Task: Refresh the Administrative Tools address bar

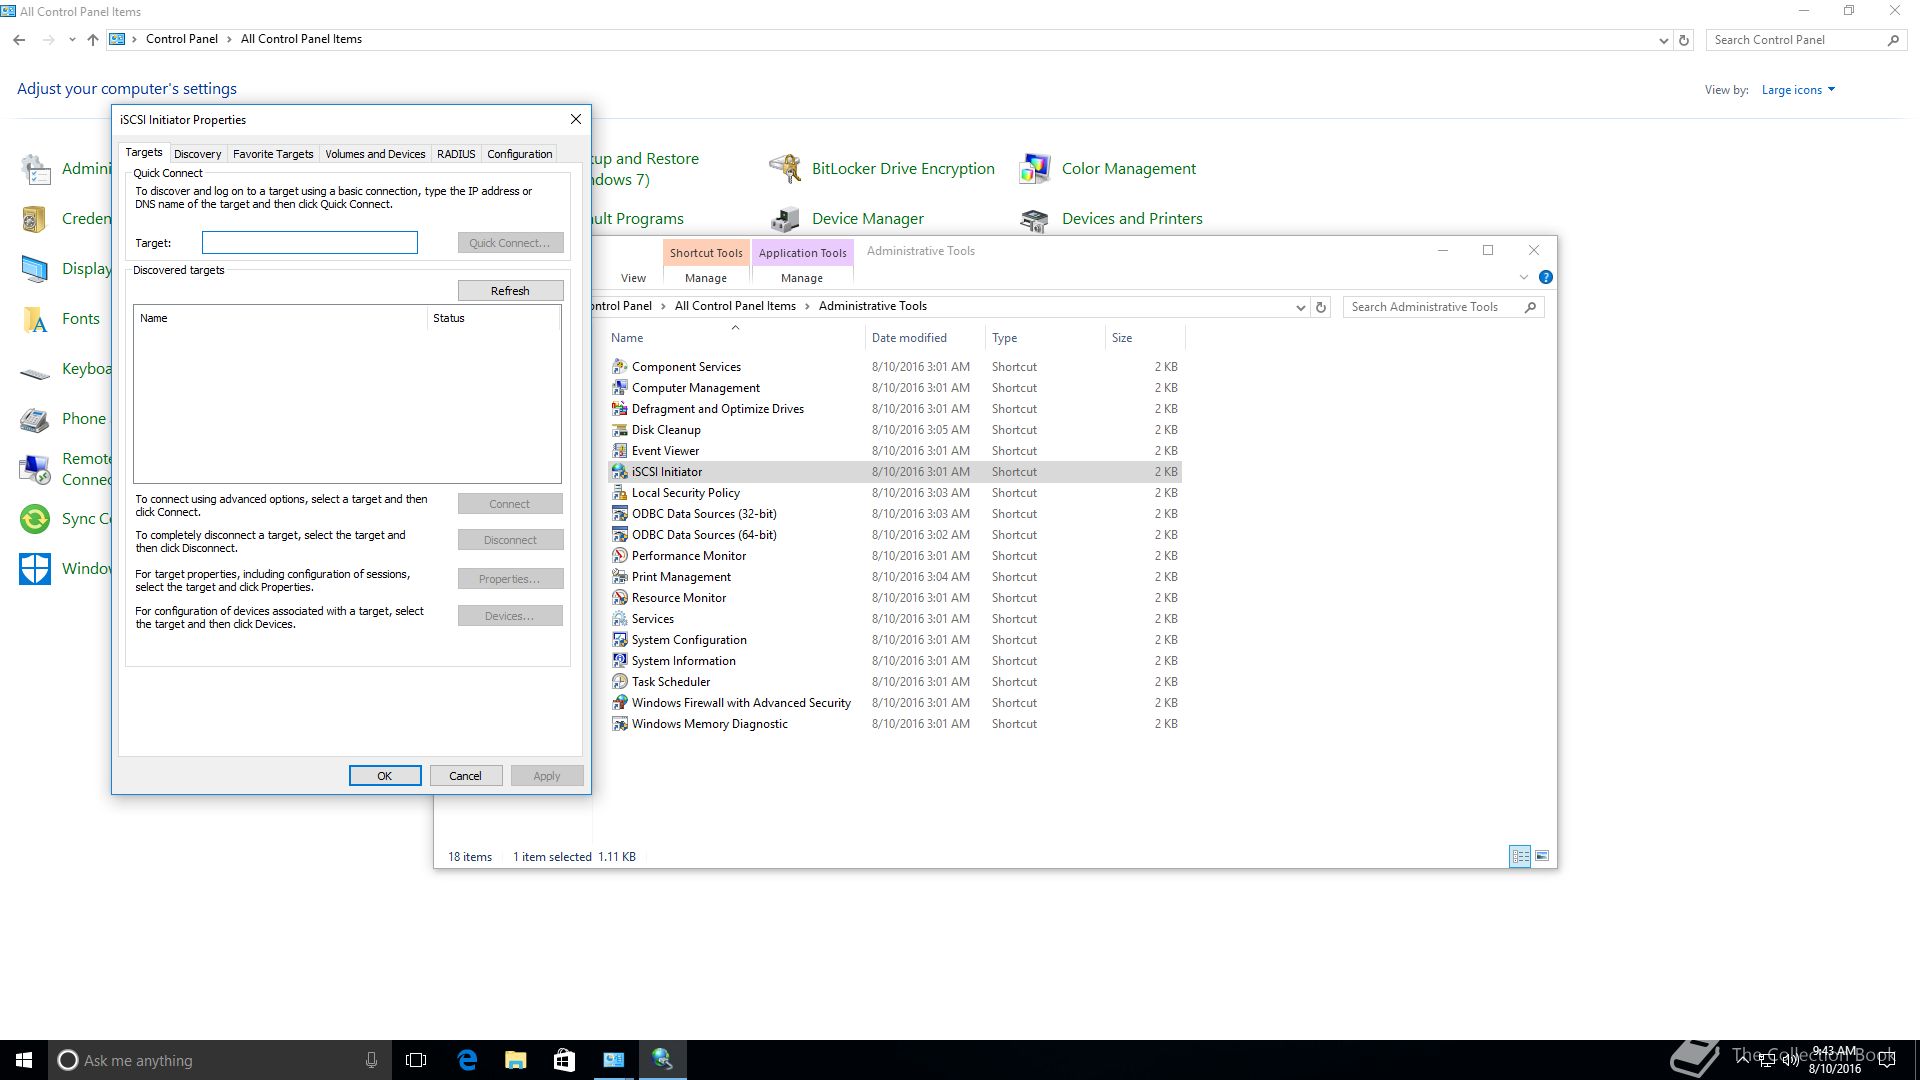Action: pos(1321,307)
